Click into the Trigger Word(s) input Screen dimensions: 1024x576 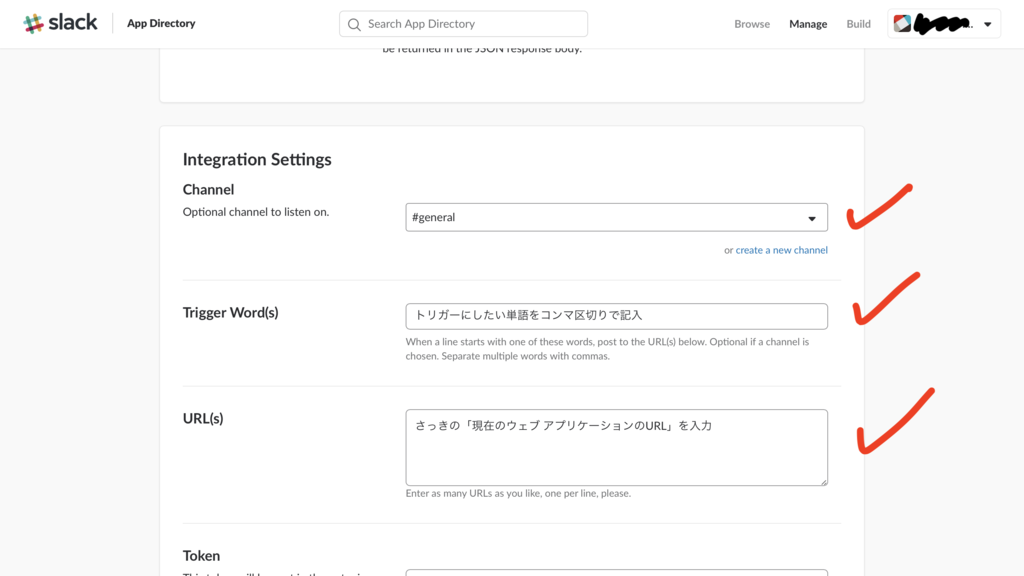(616, 316)
